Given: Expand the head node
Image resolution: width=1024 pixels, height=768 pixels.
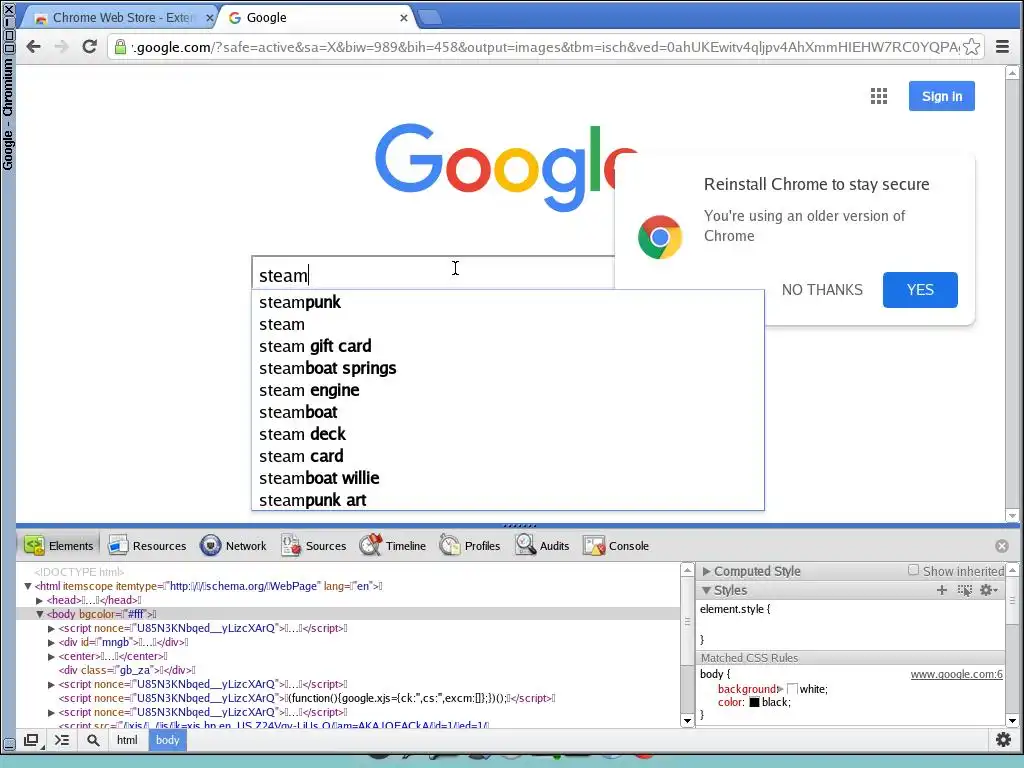Looking at the screenshot, I should [39, 600].
